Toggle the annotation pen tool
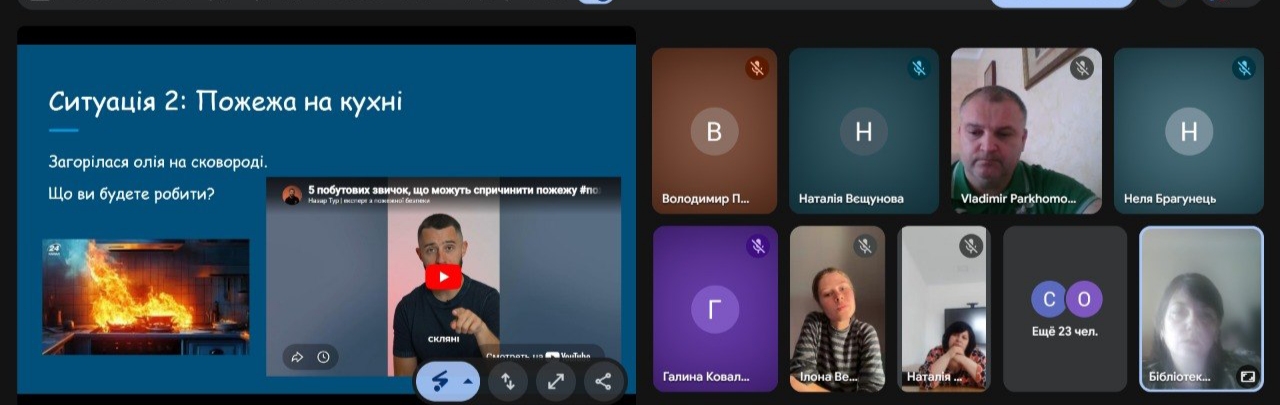The height and width of the screenshot is (405, 1280). tap(439, 381)
